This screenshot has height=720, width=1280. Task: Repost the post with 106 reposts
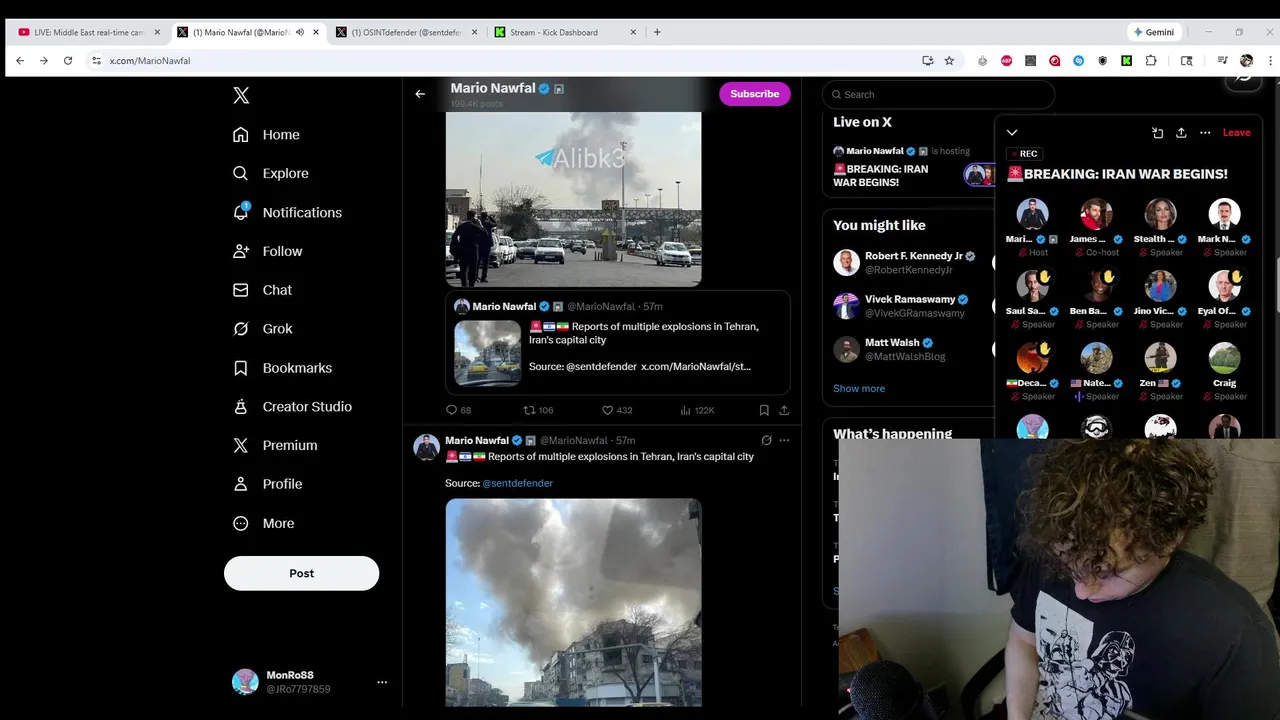(538, 410)
